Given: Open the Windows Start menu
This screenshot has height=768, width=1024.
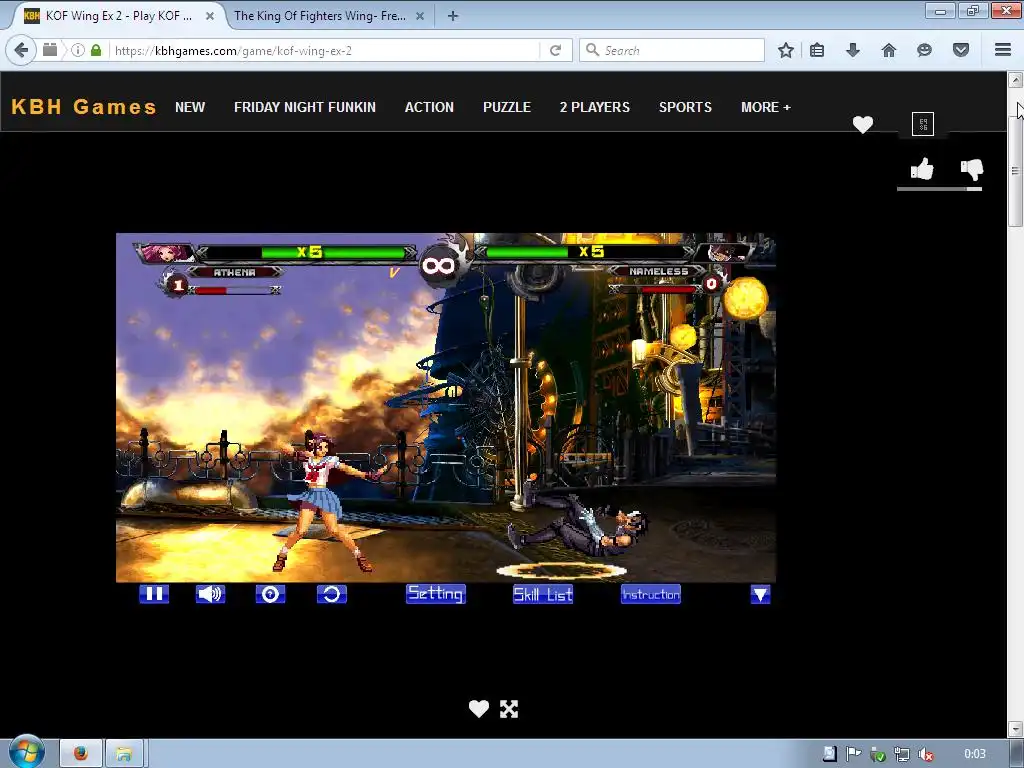Looking at the screenshot, I should click(x=27, y=752).
